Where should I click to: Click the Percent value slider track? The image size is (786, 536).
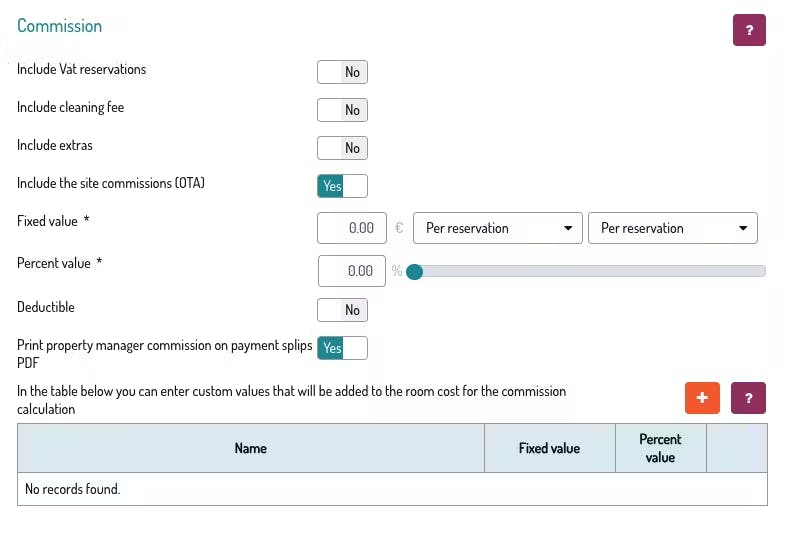coord(590,271)
